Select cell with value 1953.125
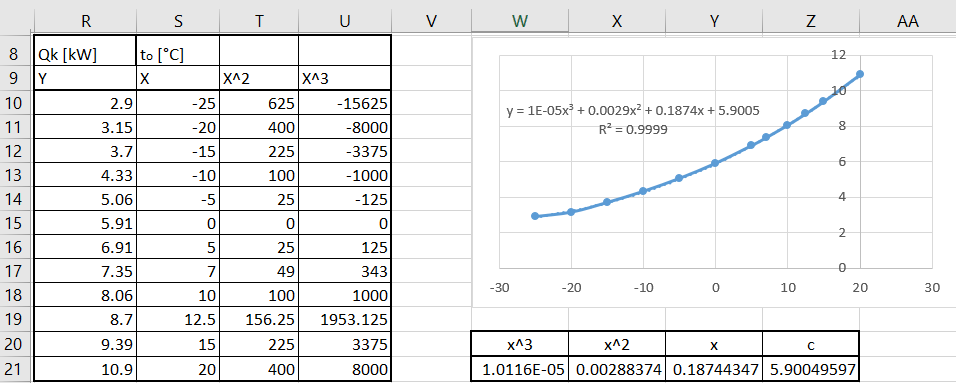 pyautogui.click(x=344, y=320)
